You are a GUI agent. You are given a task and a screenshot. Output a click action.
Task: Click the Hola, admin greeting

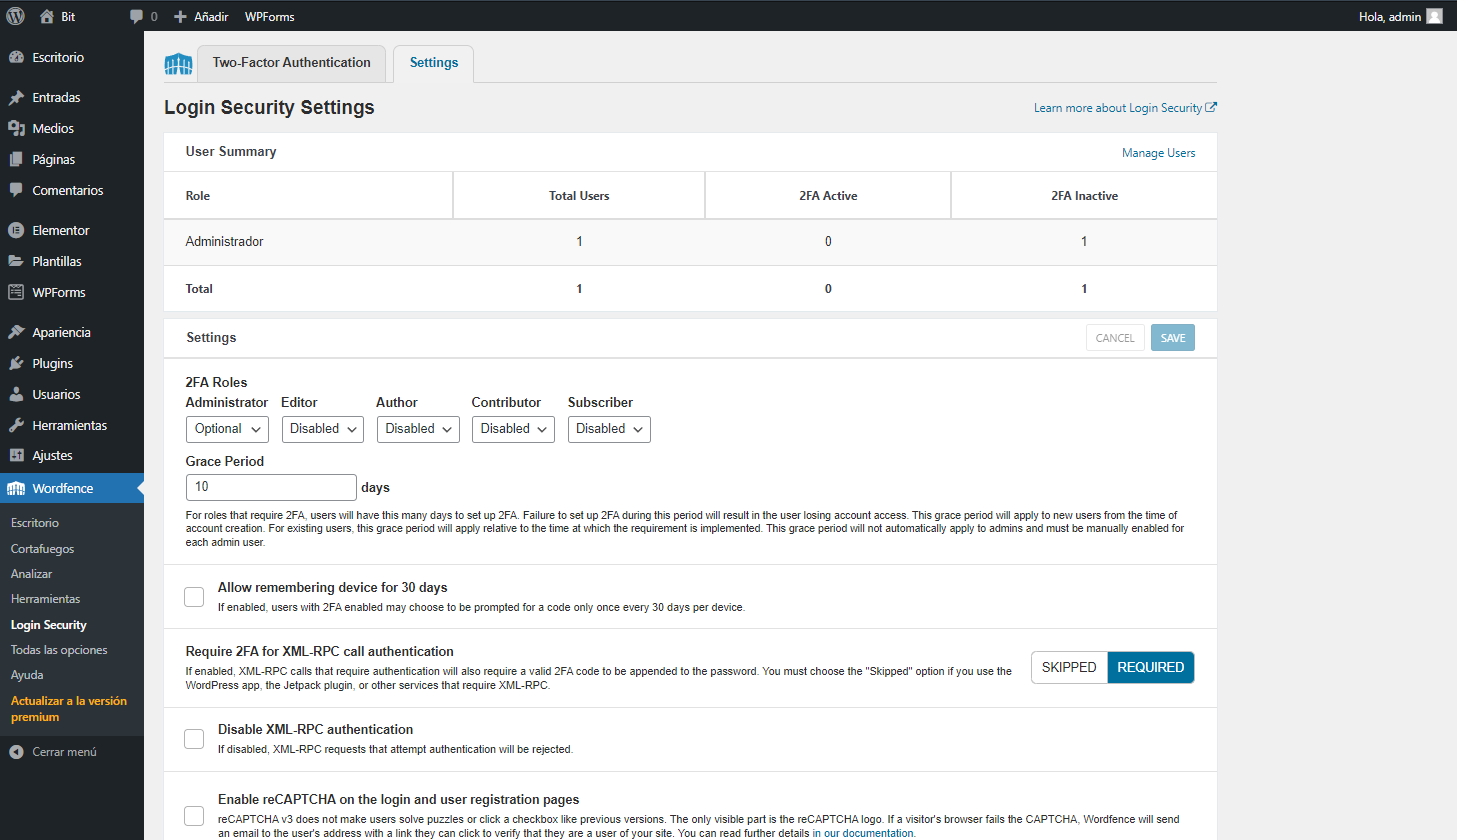pos(1390,16)
